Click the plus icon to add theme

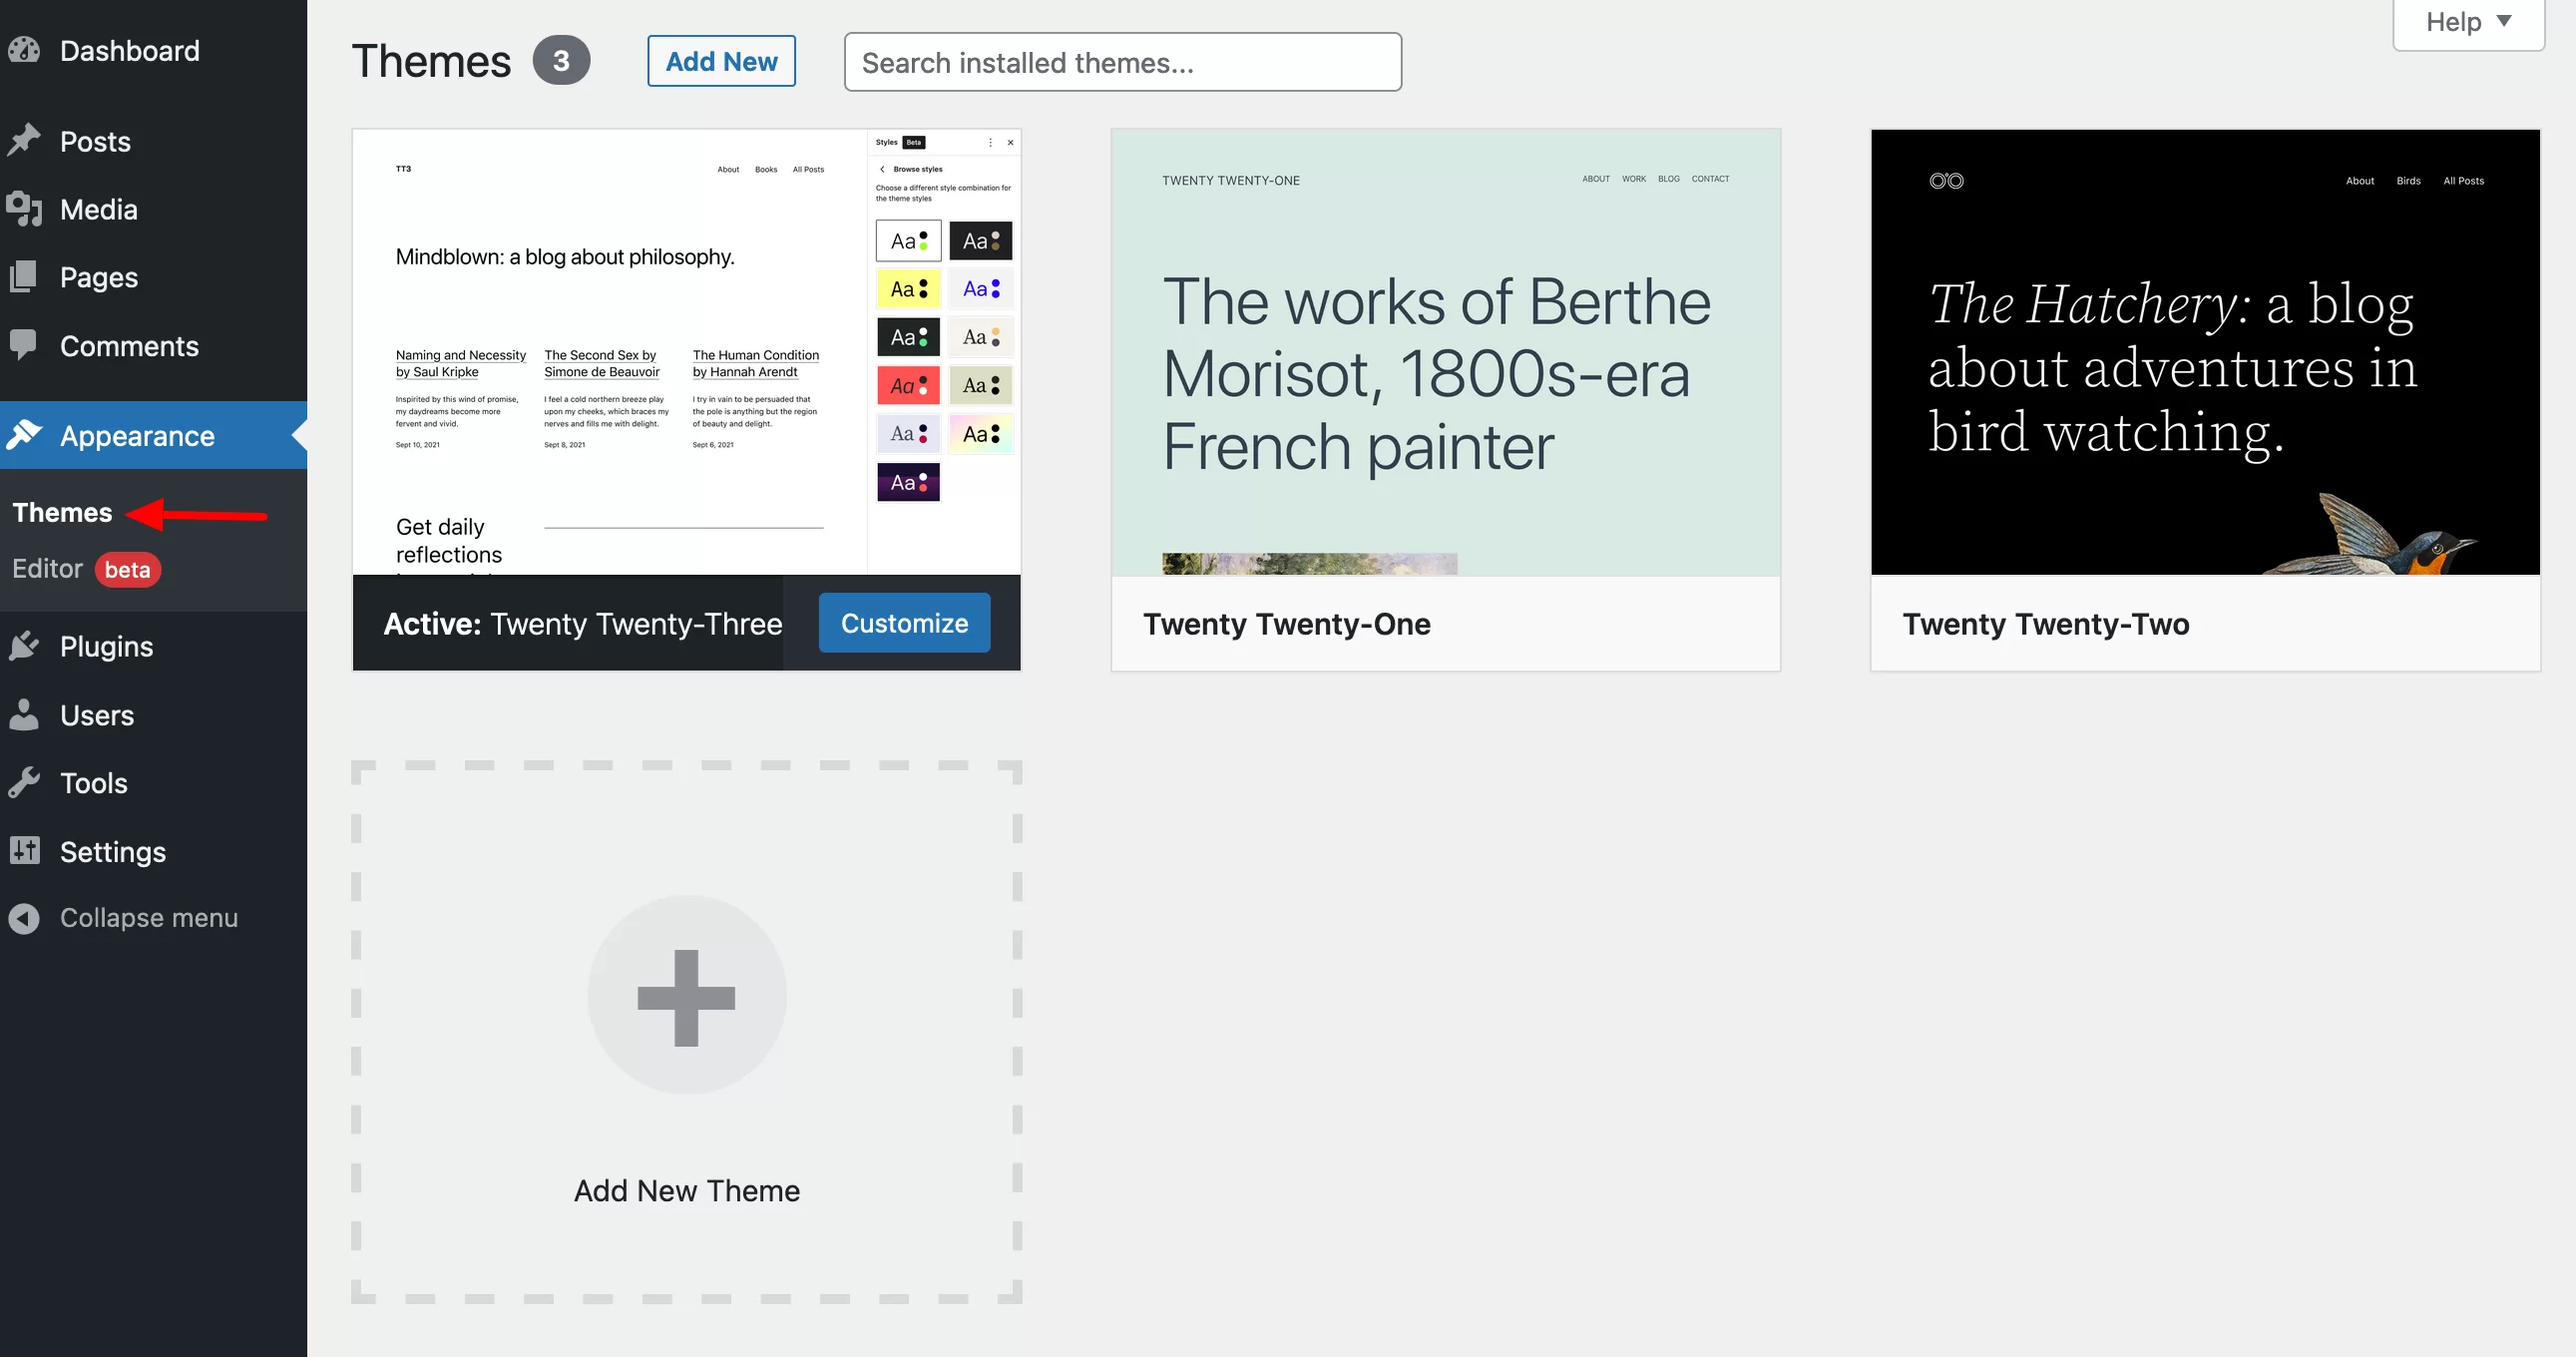tap(687, 996)
